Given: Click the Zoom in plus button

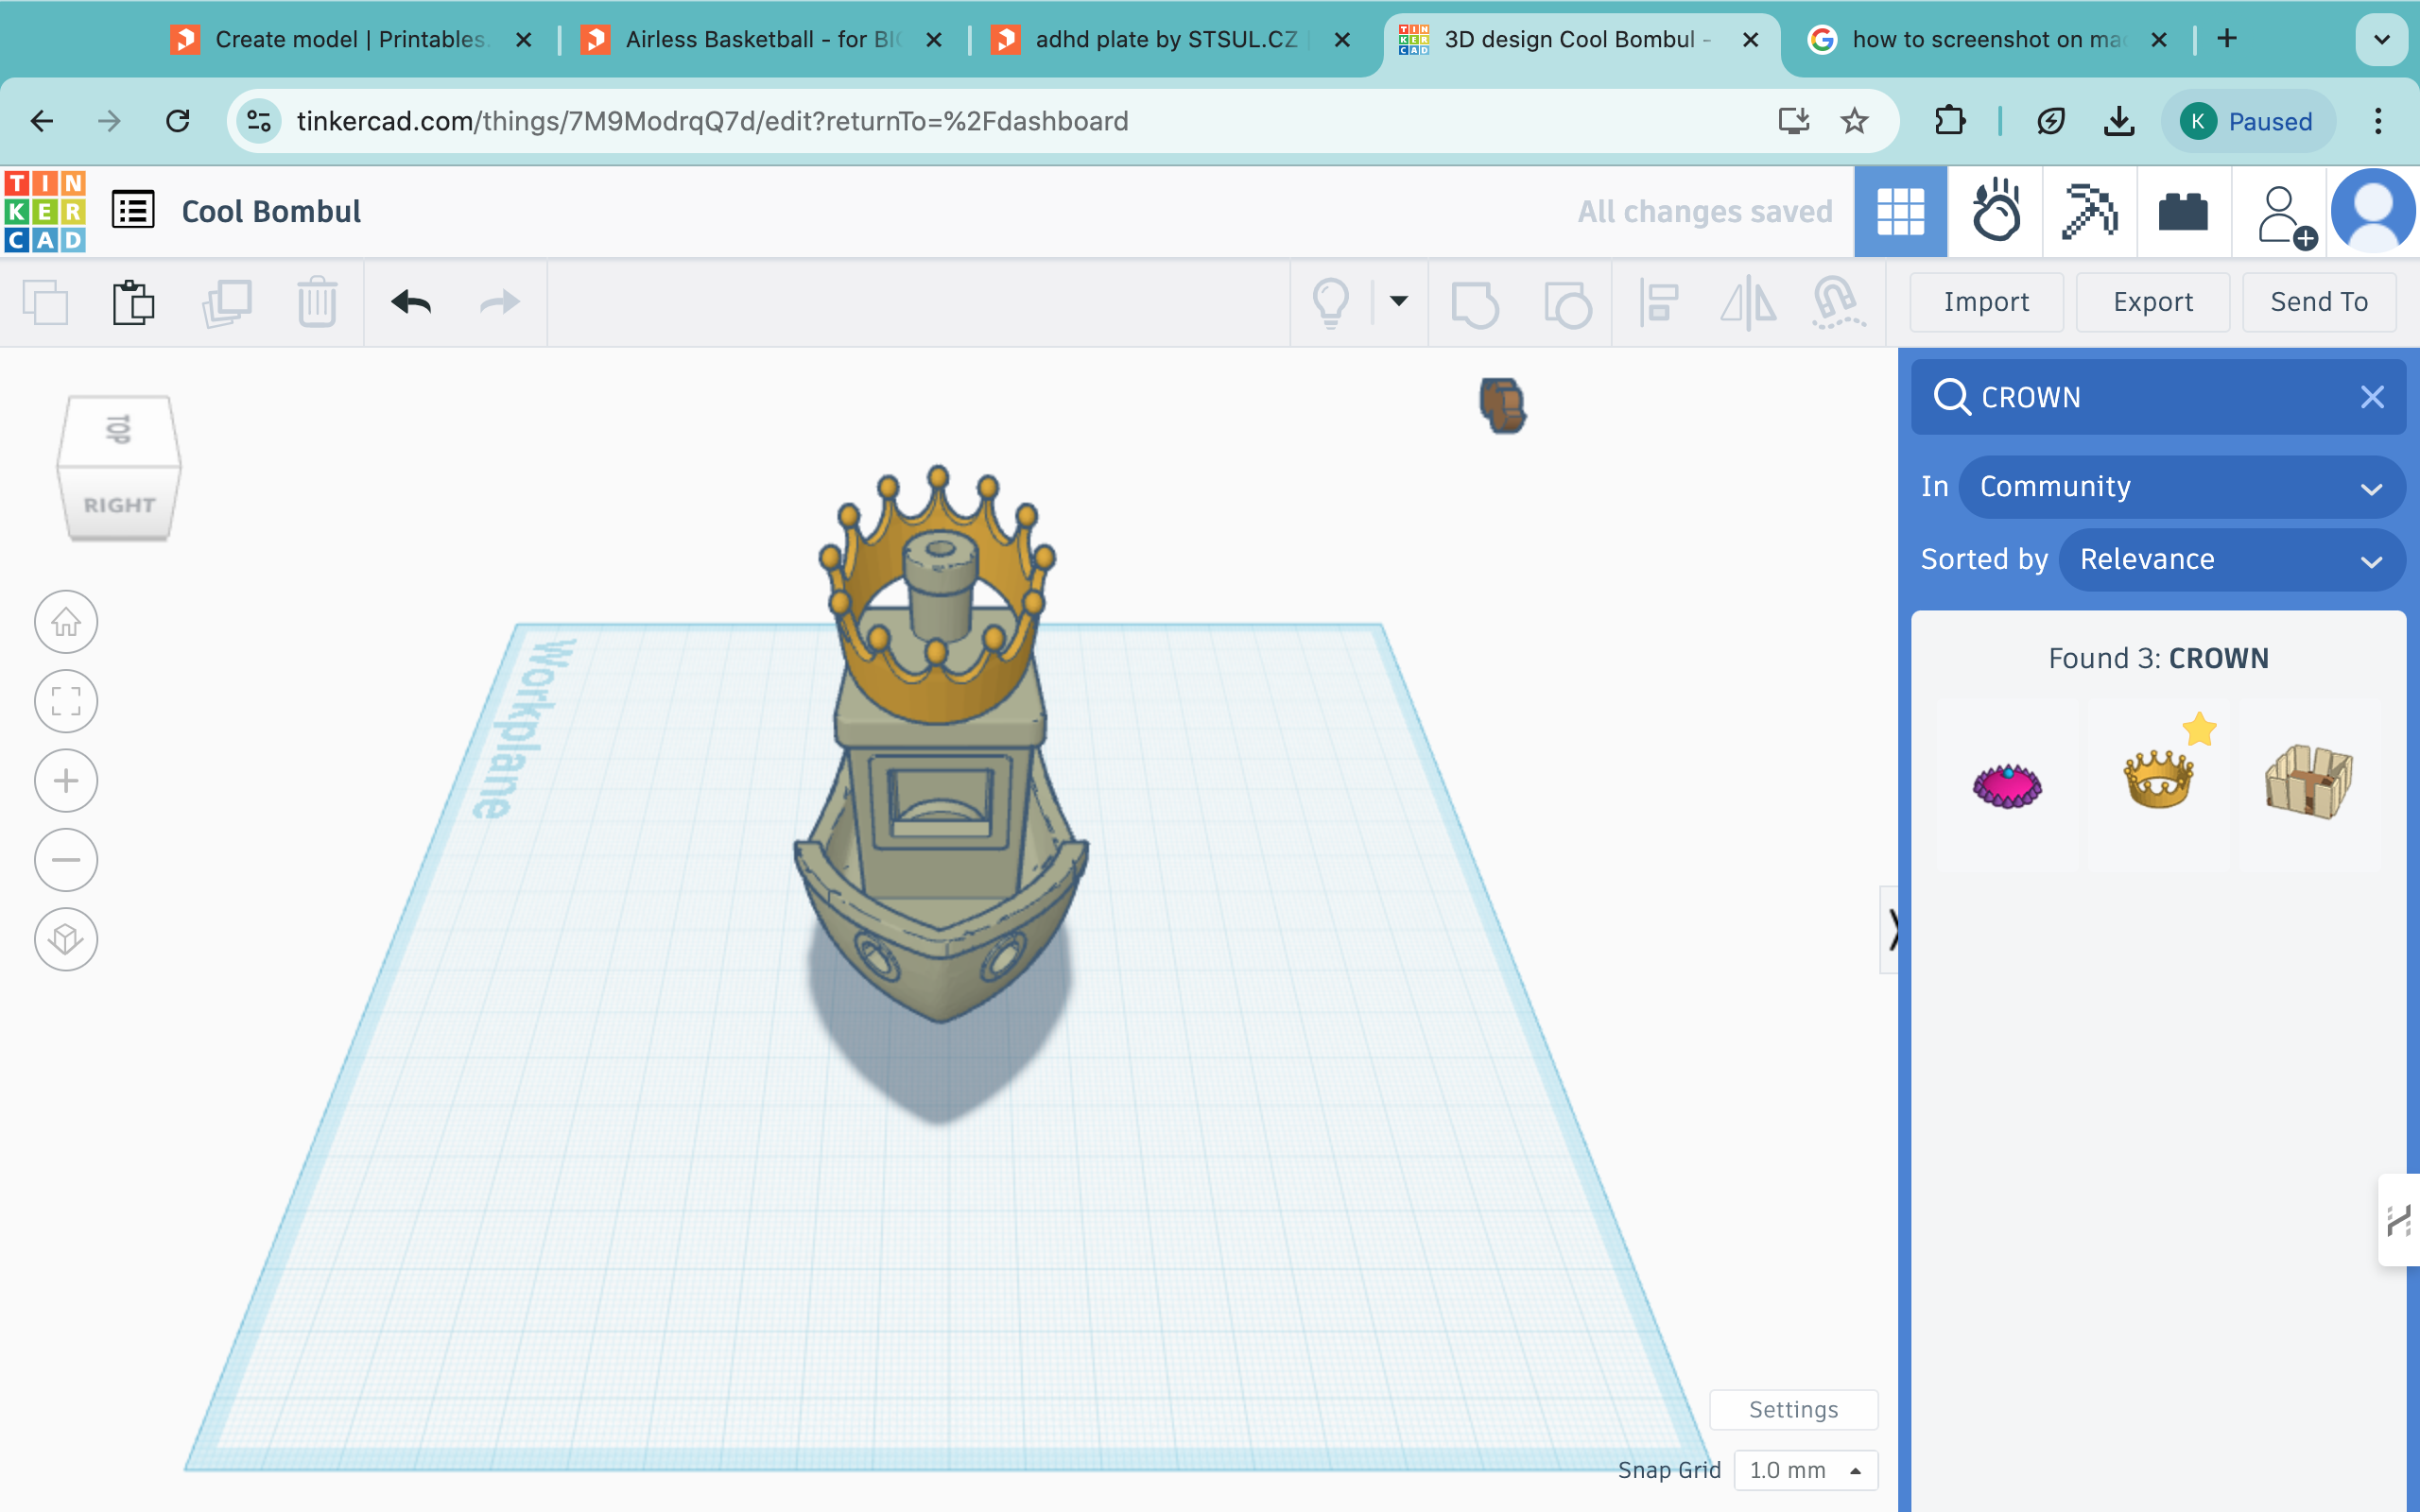Looking at the screenshot, I should tap(66, 780).
